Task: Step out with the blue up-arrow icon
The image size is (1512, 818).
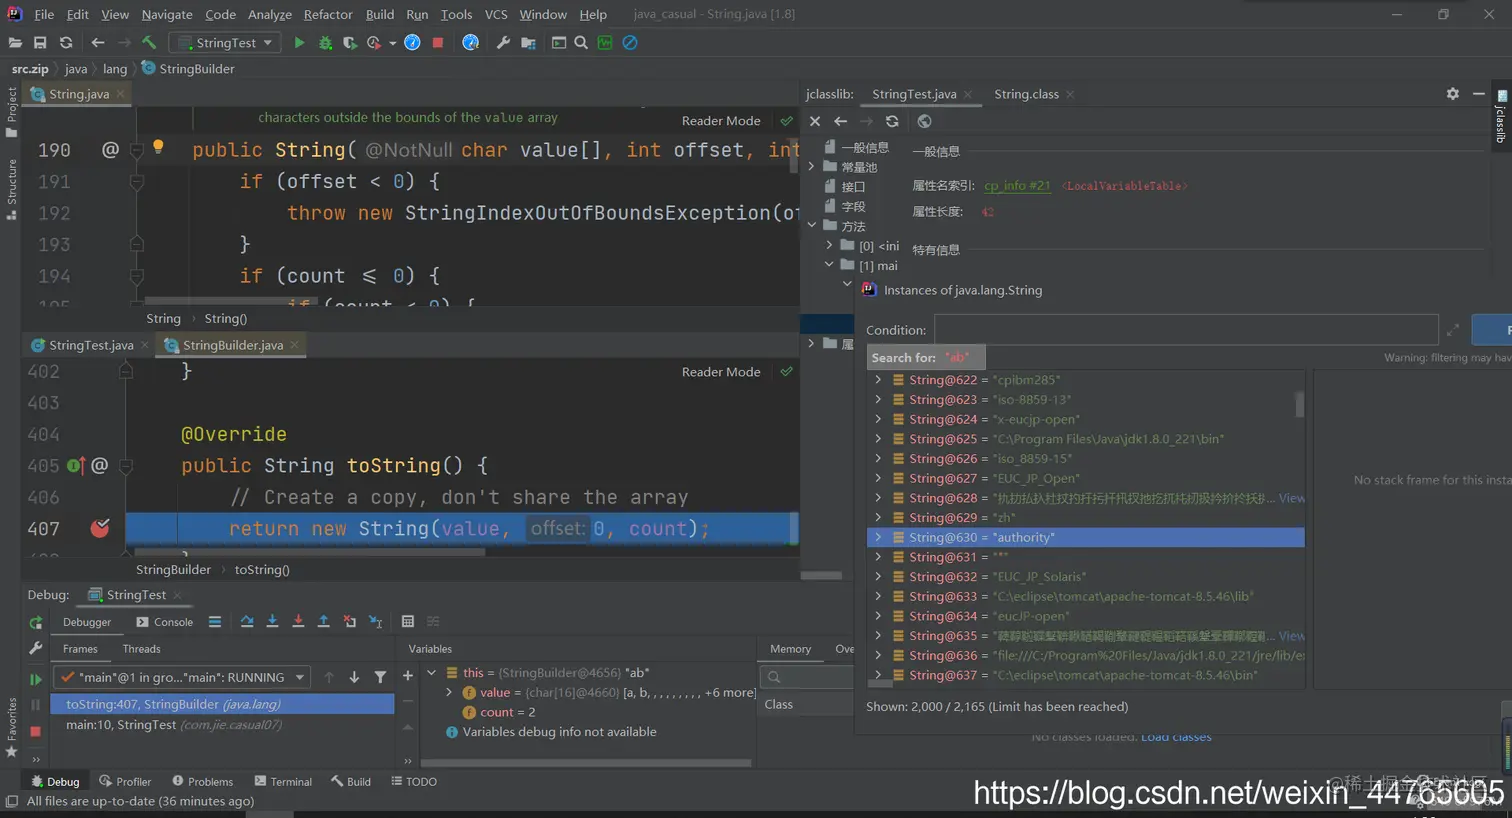Action: 323,621
